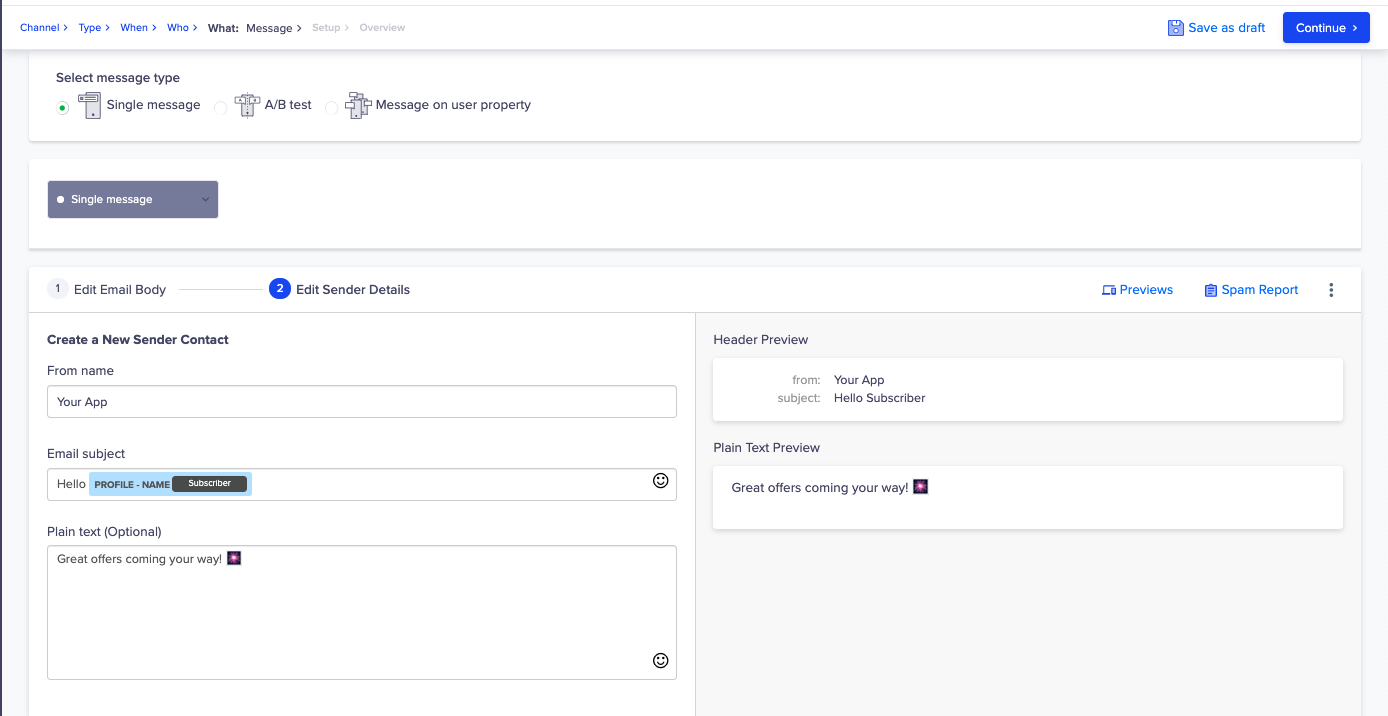1388x716 pixels.
Task: Open the Previews device icon
Action: point(1108,290)
